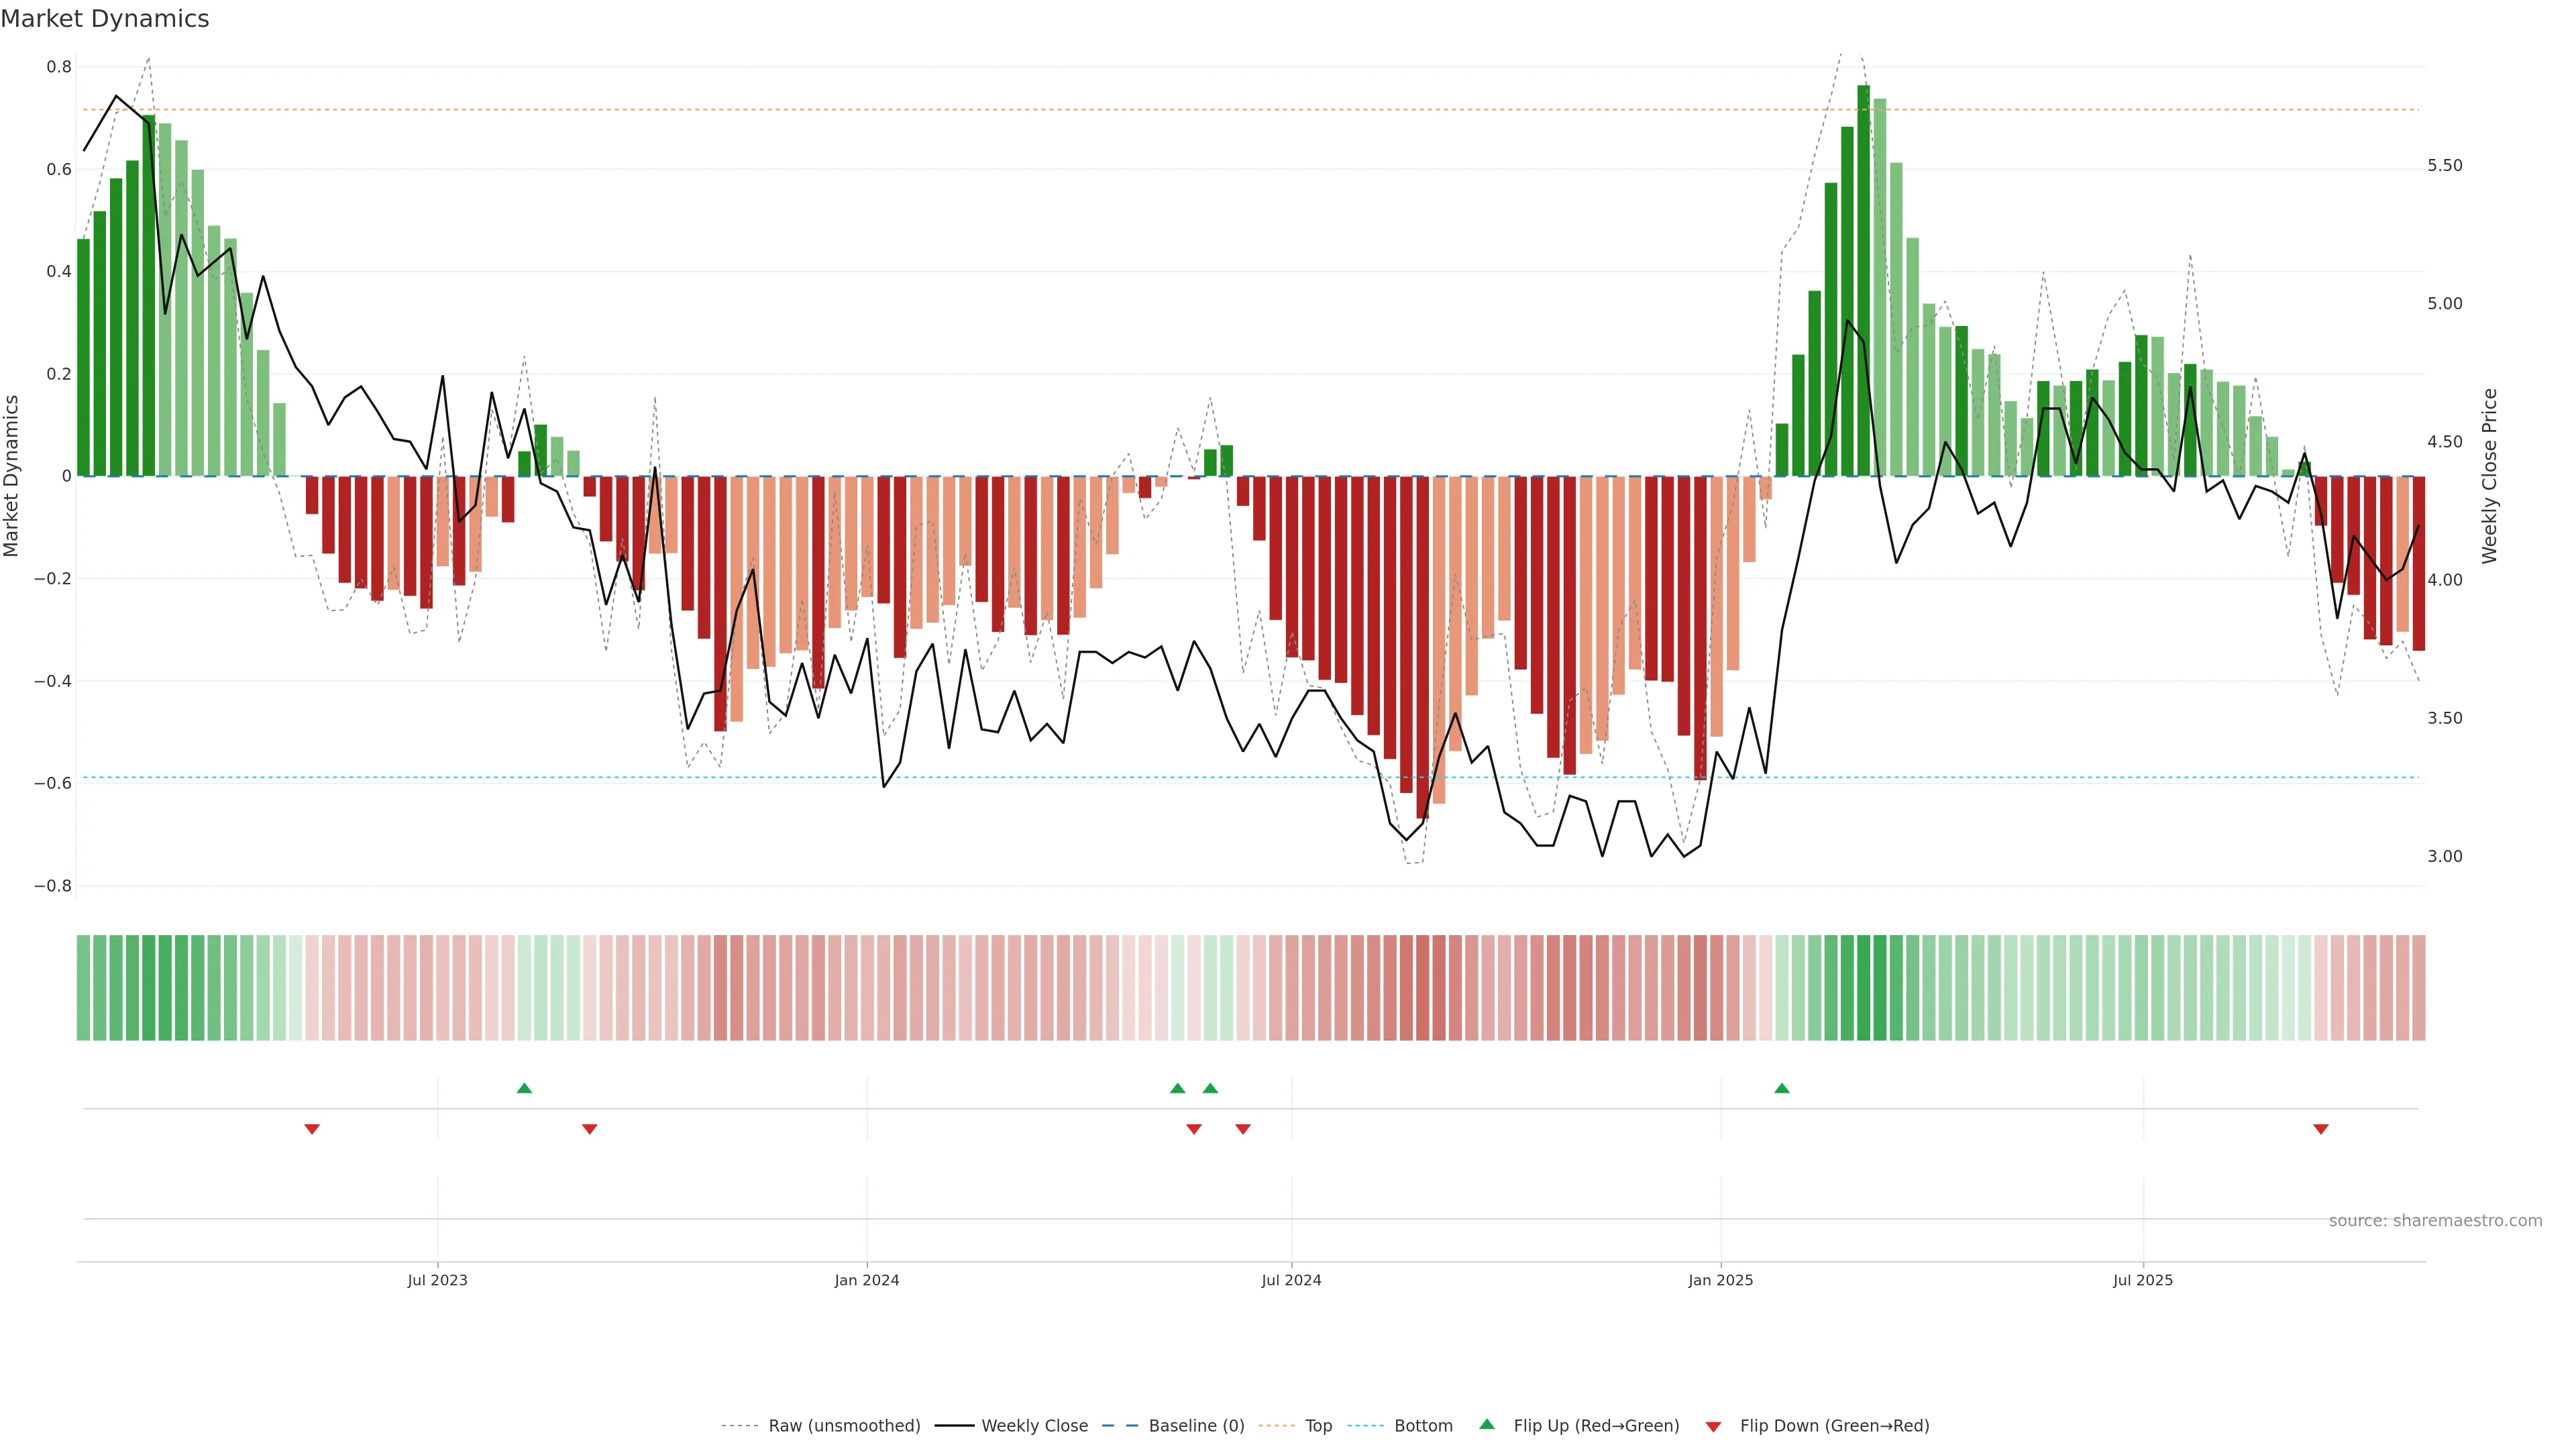Click the Raw (unsmoothed) legend dashed icon

(x=740, y=1426)
